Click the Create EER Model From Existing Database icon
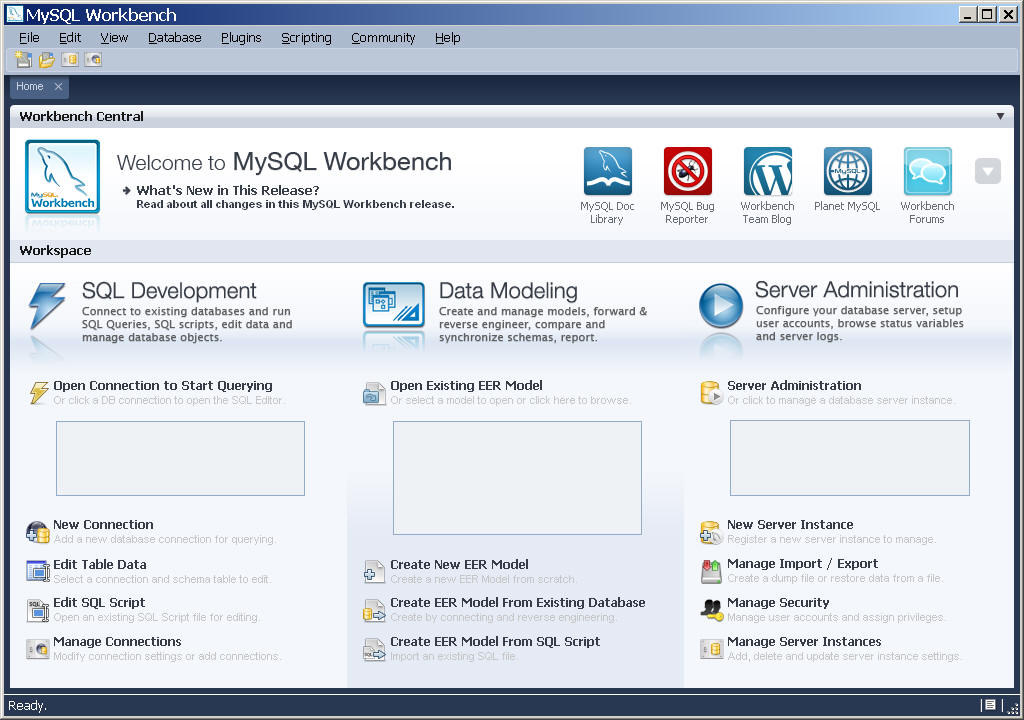This screenshot has width=1024, height=720. [374, 610]
